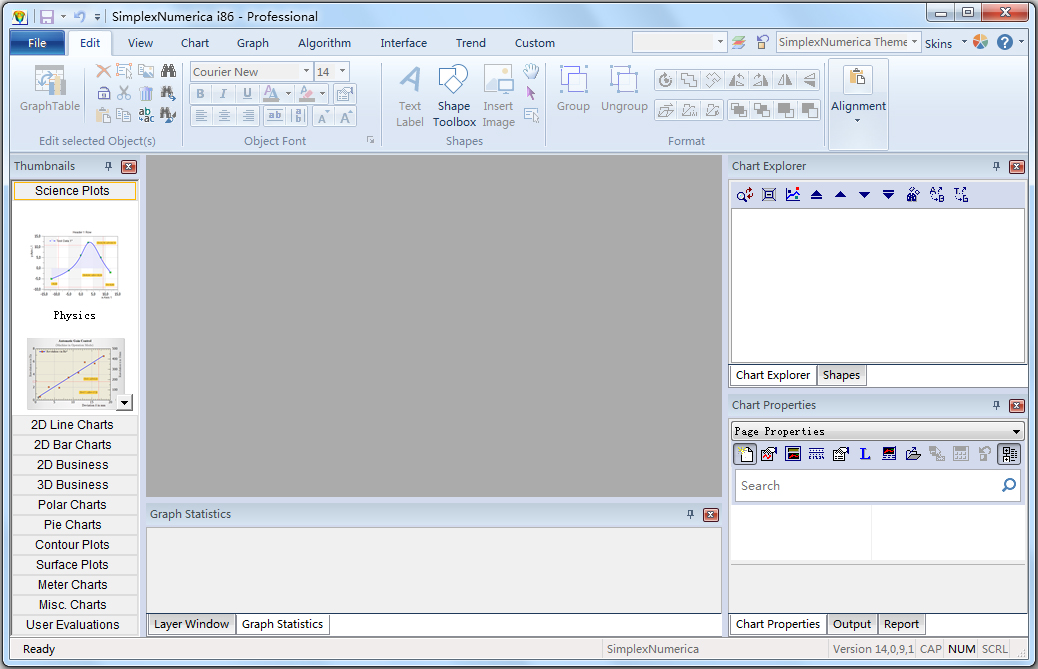The image size is (1038, 669).
Task: Switch to the Layer Window tab
Action: pos(191,624)
